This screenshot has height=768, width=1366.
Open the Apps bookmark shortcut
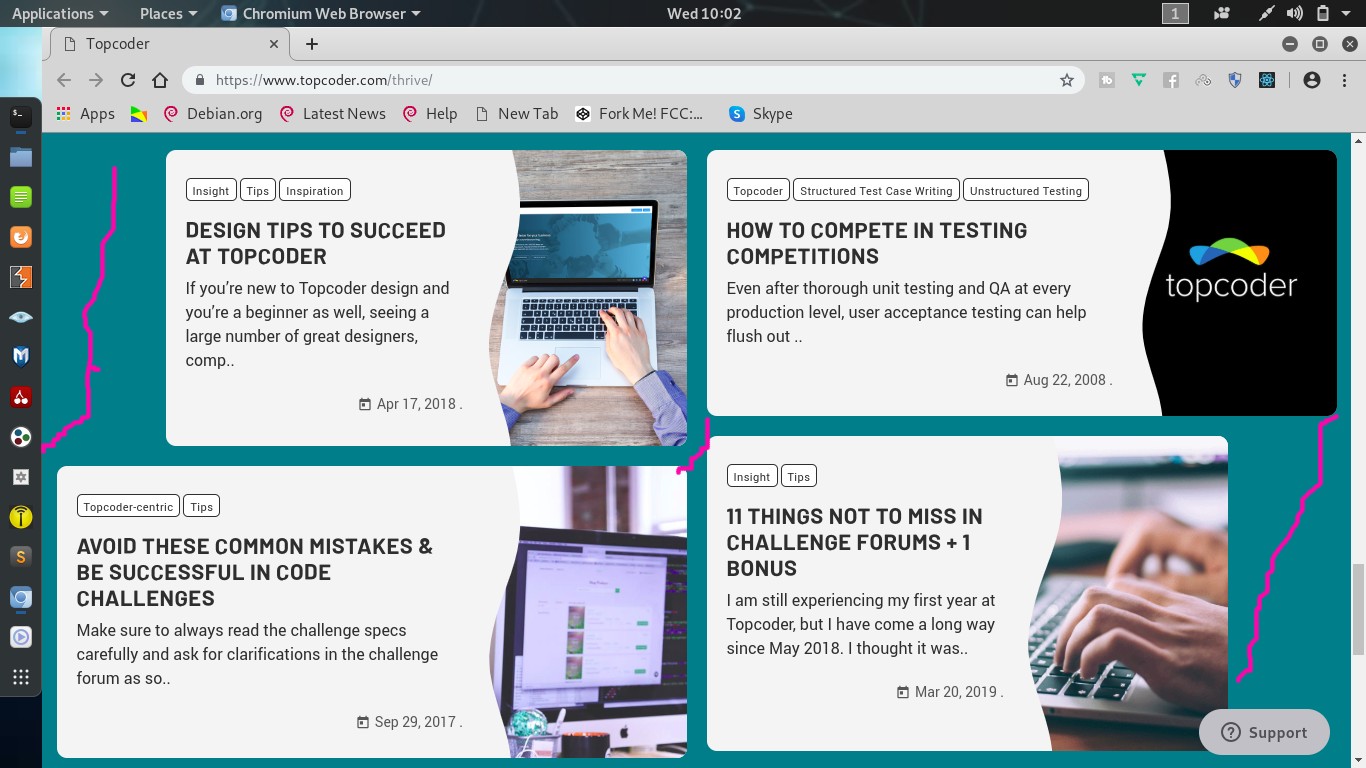(86, 114)
